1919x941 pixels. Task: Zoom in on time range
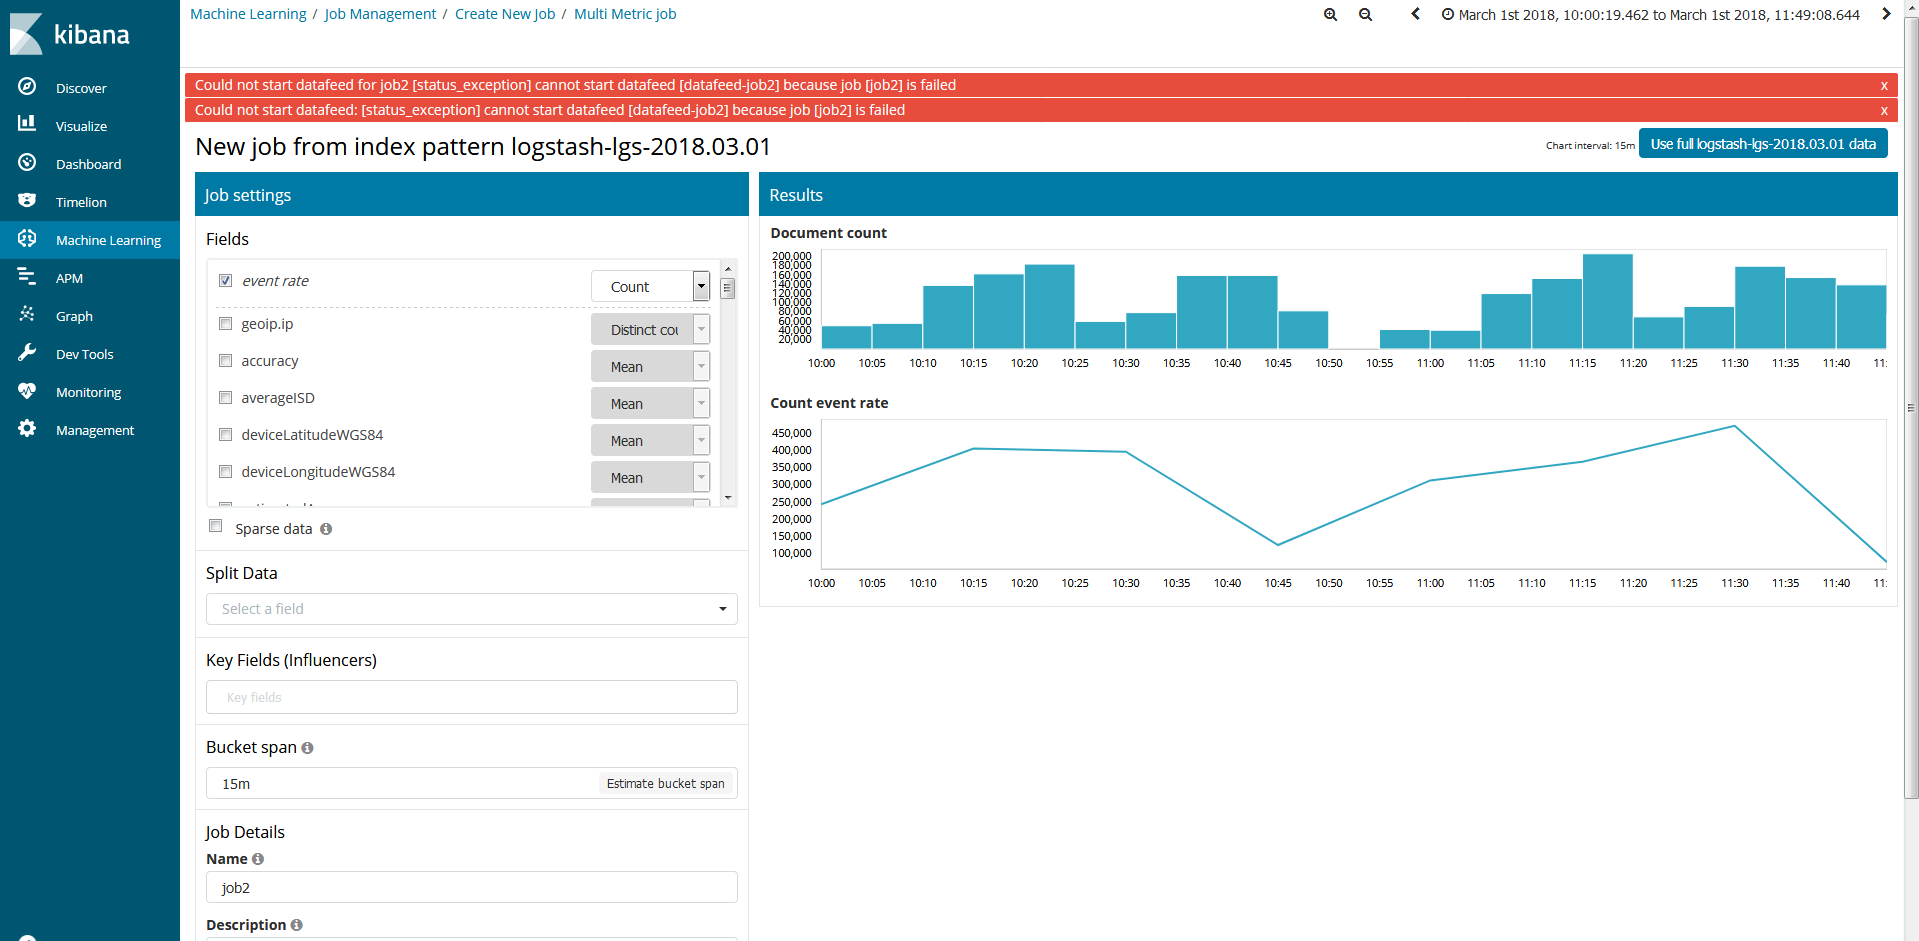[x=1330, y=14]
